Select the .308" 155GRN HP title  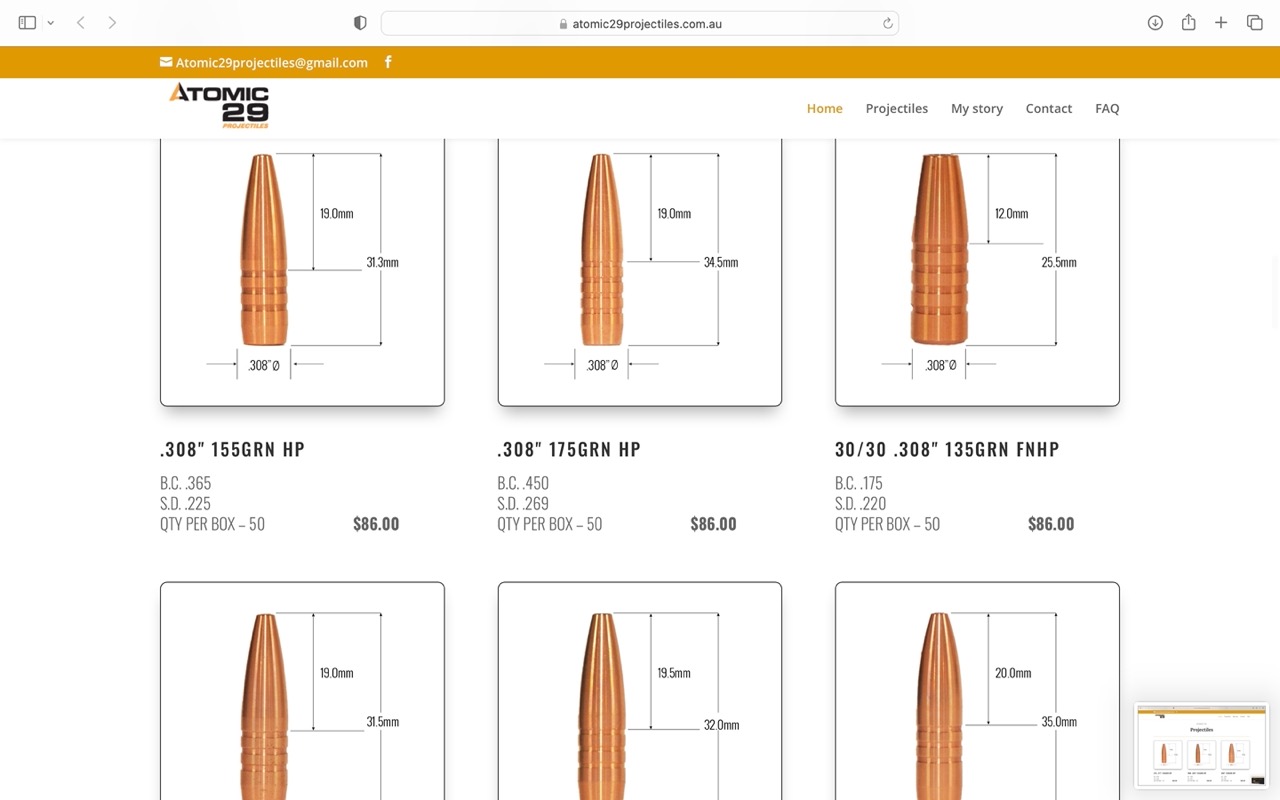(x=232, y=449)
